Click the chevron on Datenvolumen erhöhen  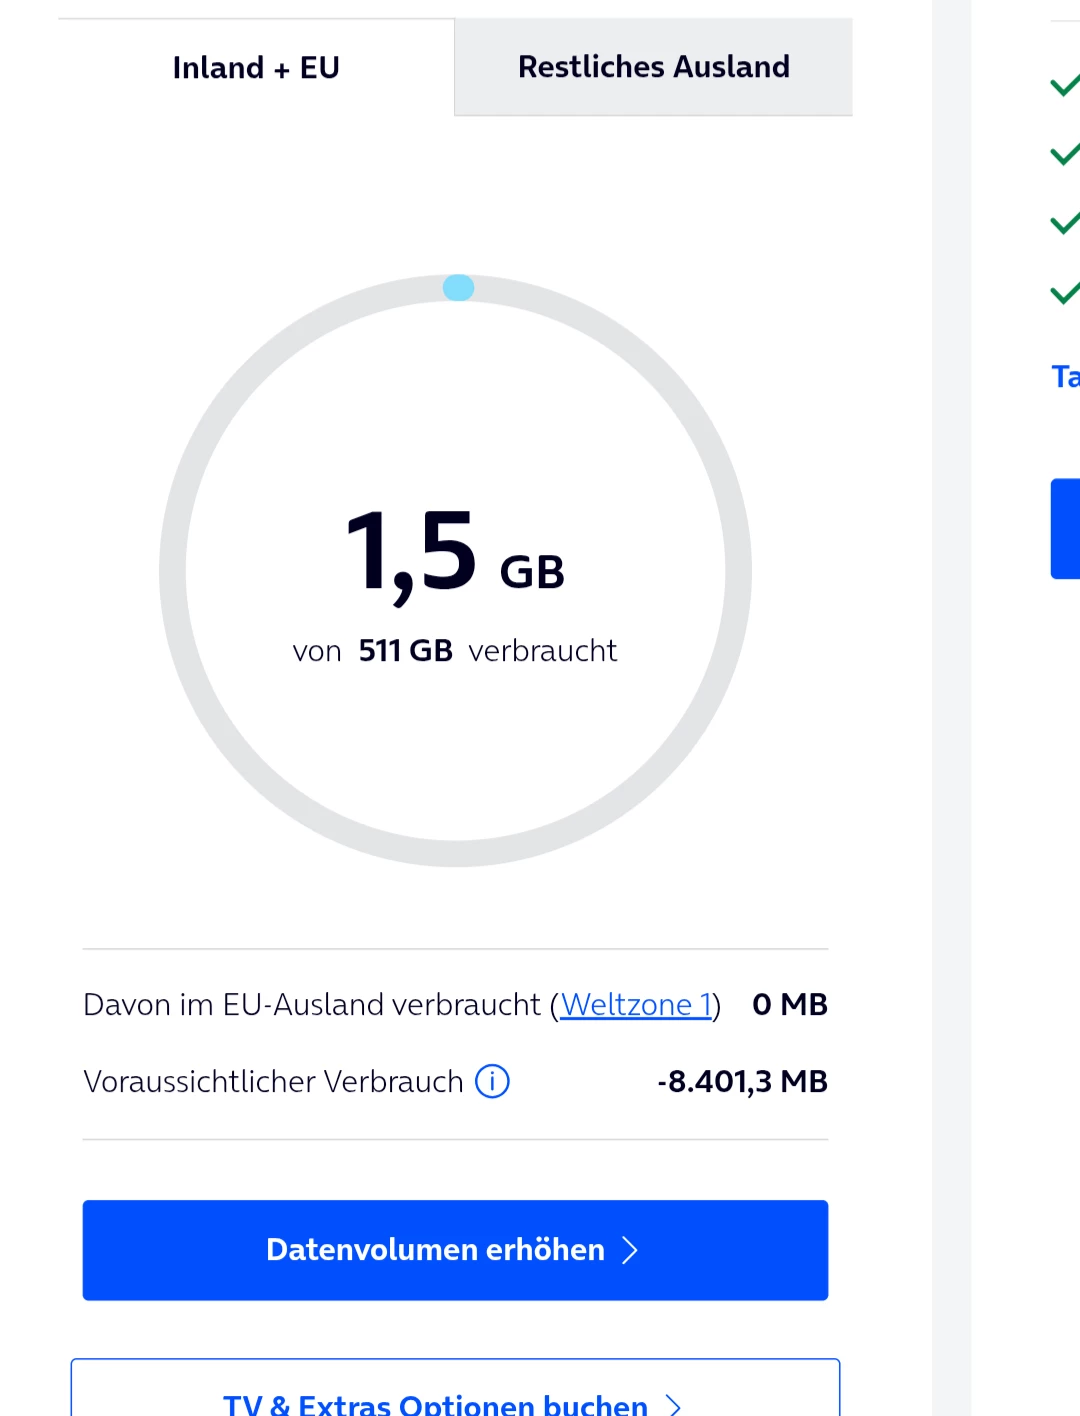point(630,1250)
